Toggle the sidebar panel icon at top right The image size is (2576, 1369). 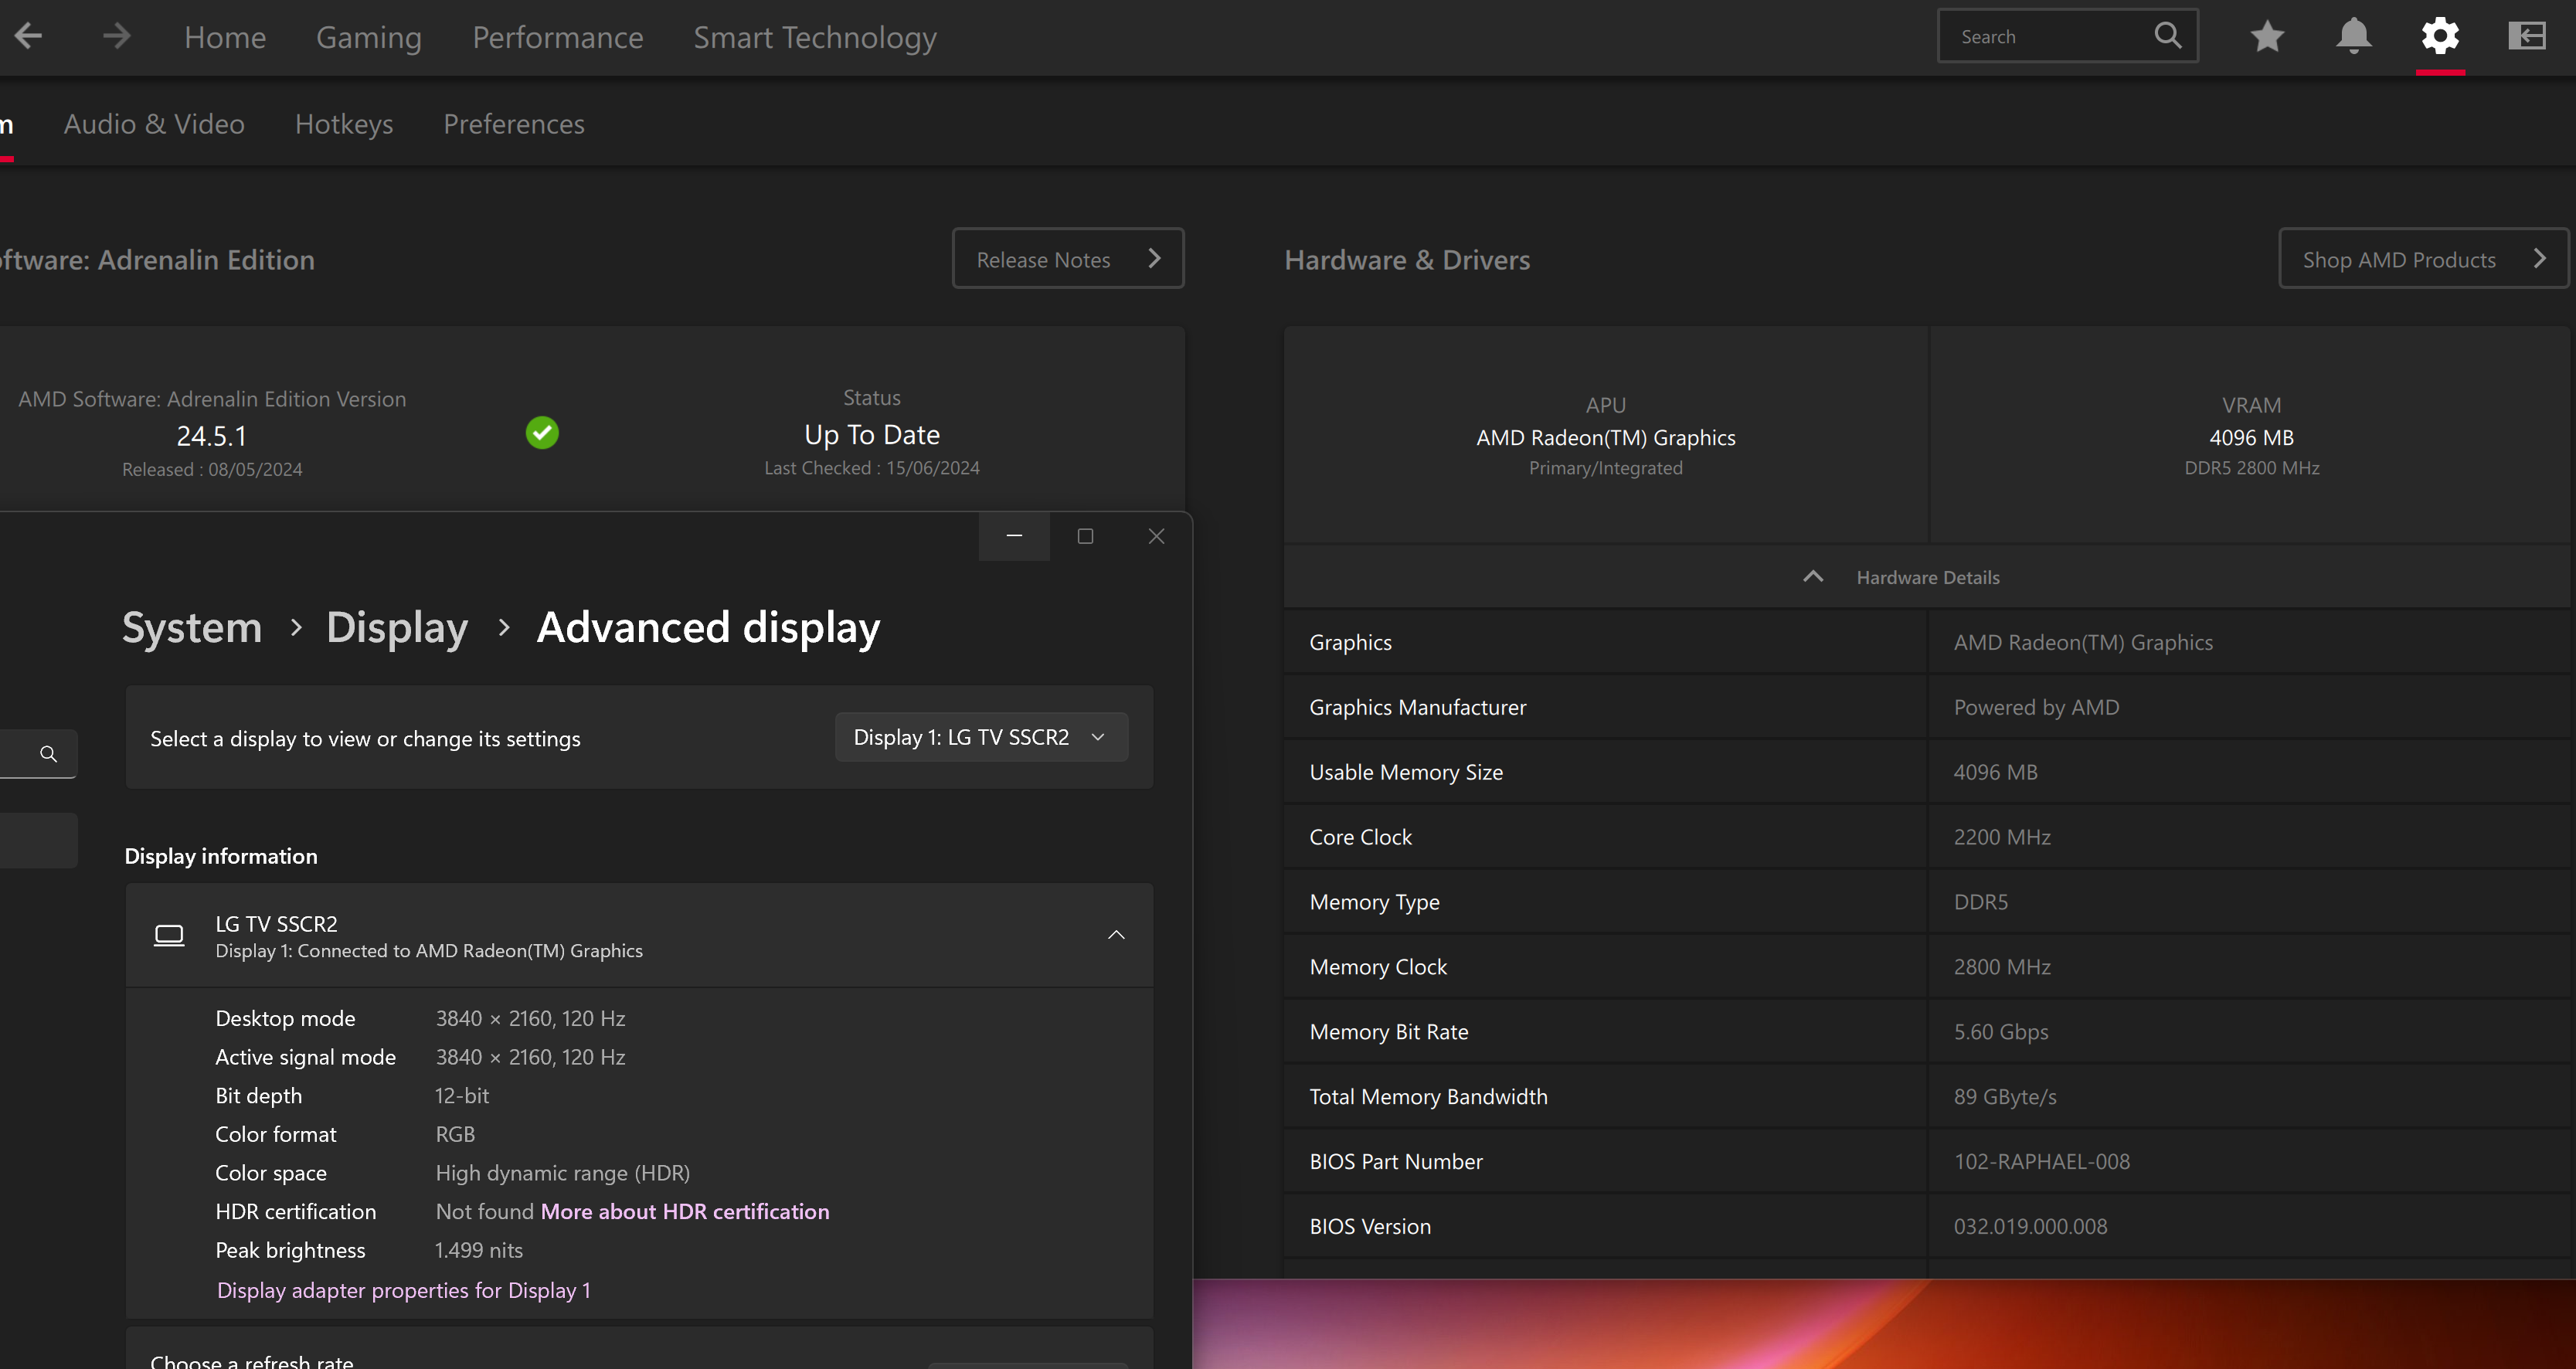tap(2526, 37)
